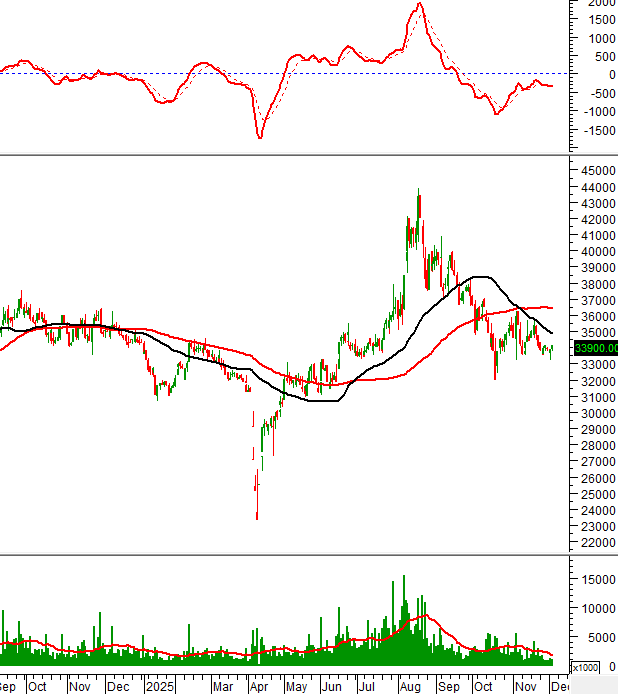Click the x1000 volume multiplier label
Viewport: 618px width, 694px height.
(x=584, y=667)
